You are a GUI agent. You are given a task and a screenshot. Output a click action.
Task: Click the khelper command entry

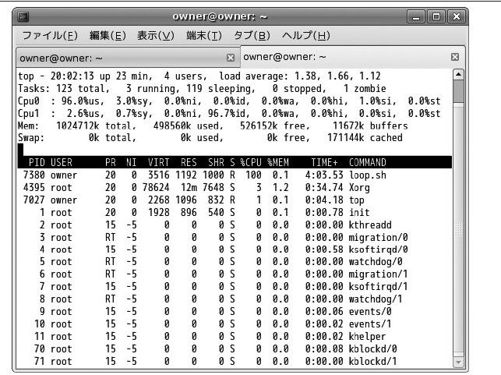click(x=367, y=337)
